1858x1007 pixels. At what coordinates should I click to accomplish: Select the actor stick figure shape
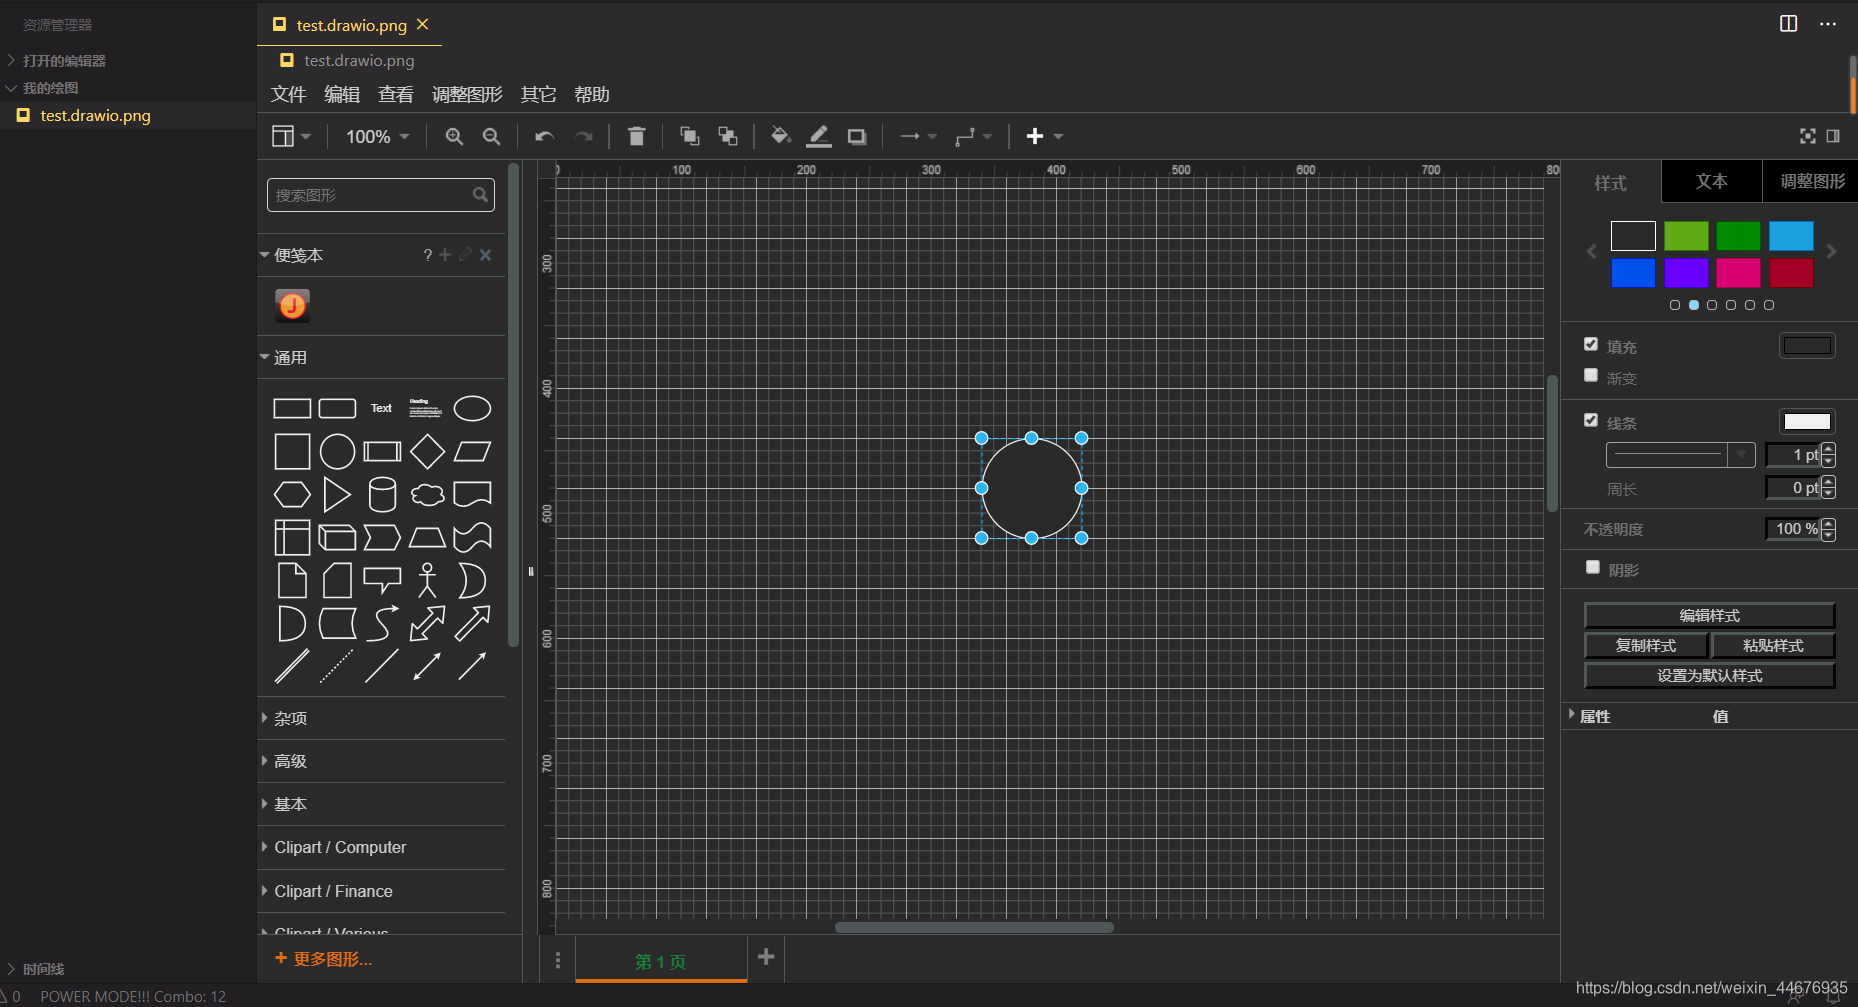[427, 580]
